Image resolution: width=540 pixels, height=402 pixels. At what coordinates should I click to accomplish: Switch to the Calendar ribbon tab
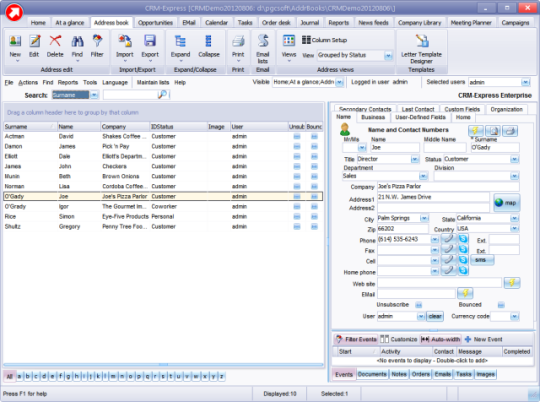[216, 23]
